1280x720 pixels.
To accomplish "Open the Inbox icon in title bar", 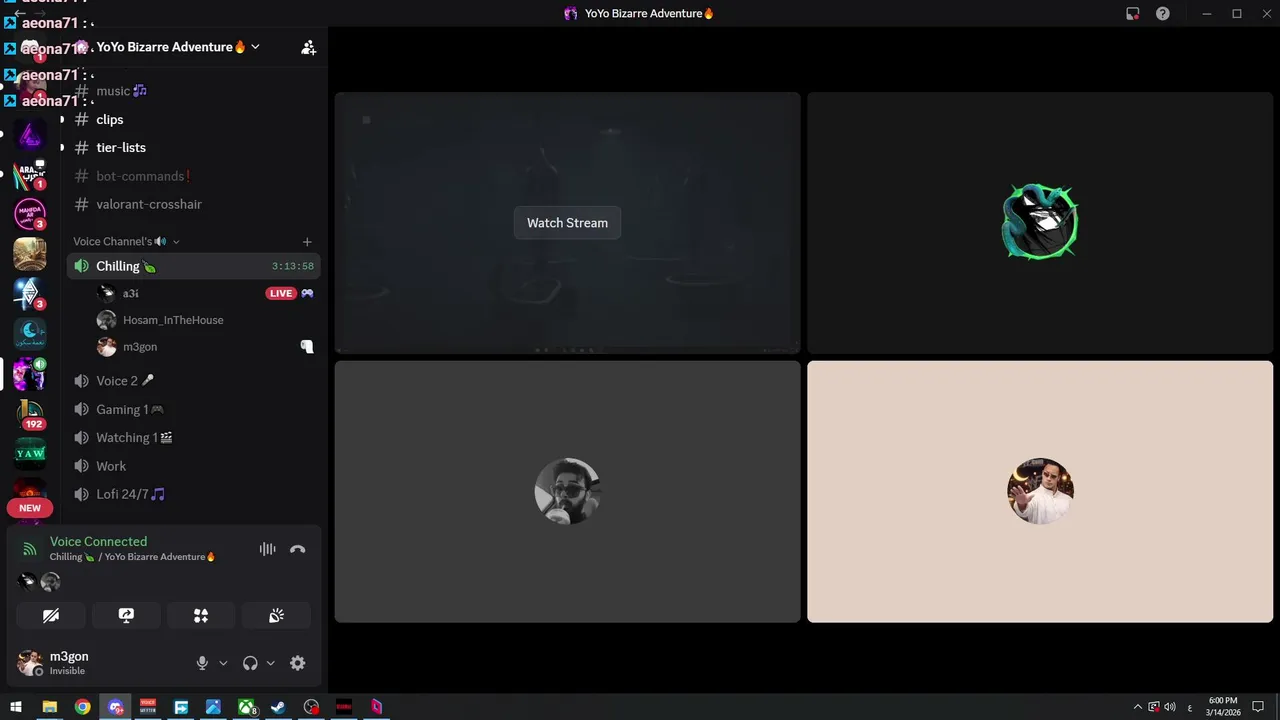I will tap(1132, 14).
